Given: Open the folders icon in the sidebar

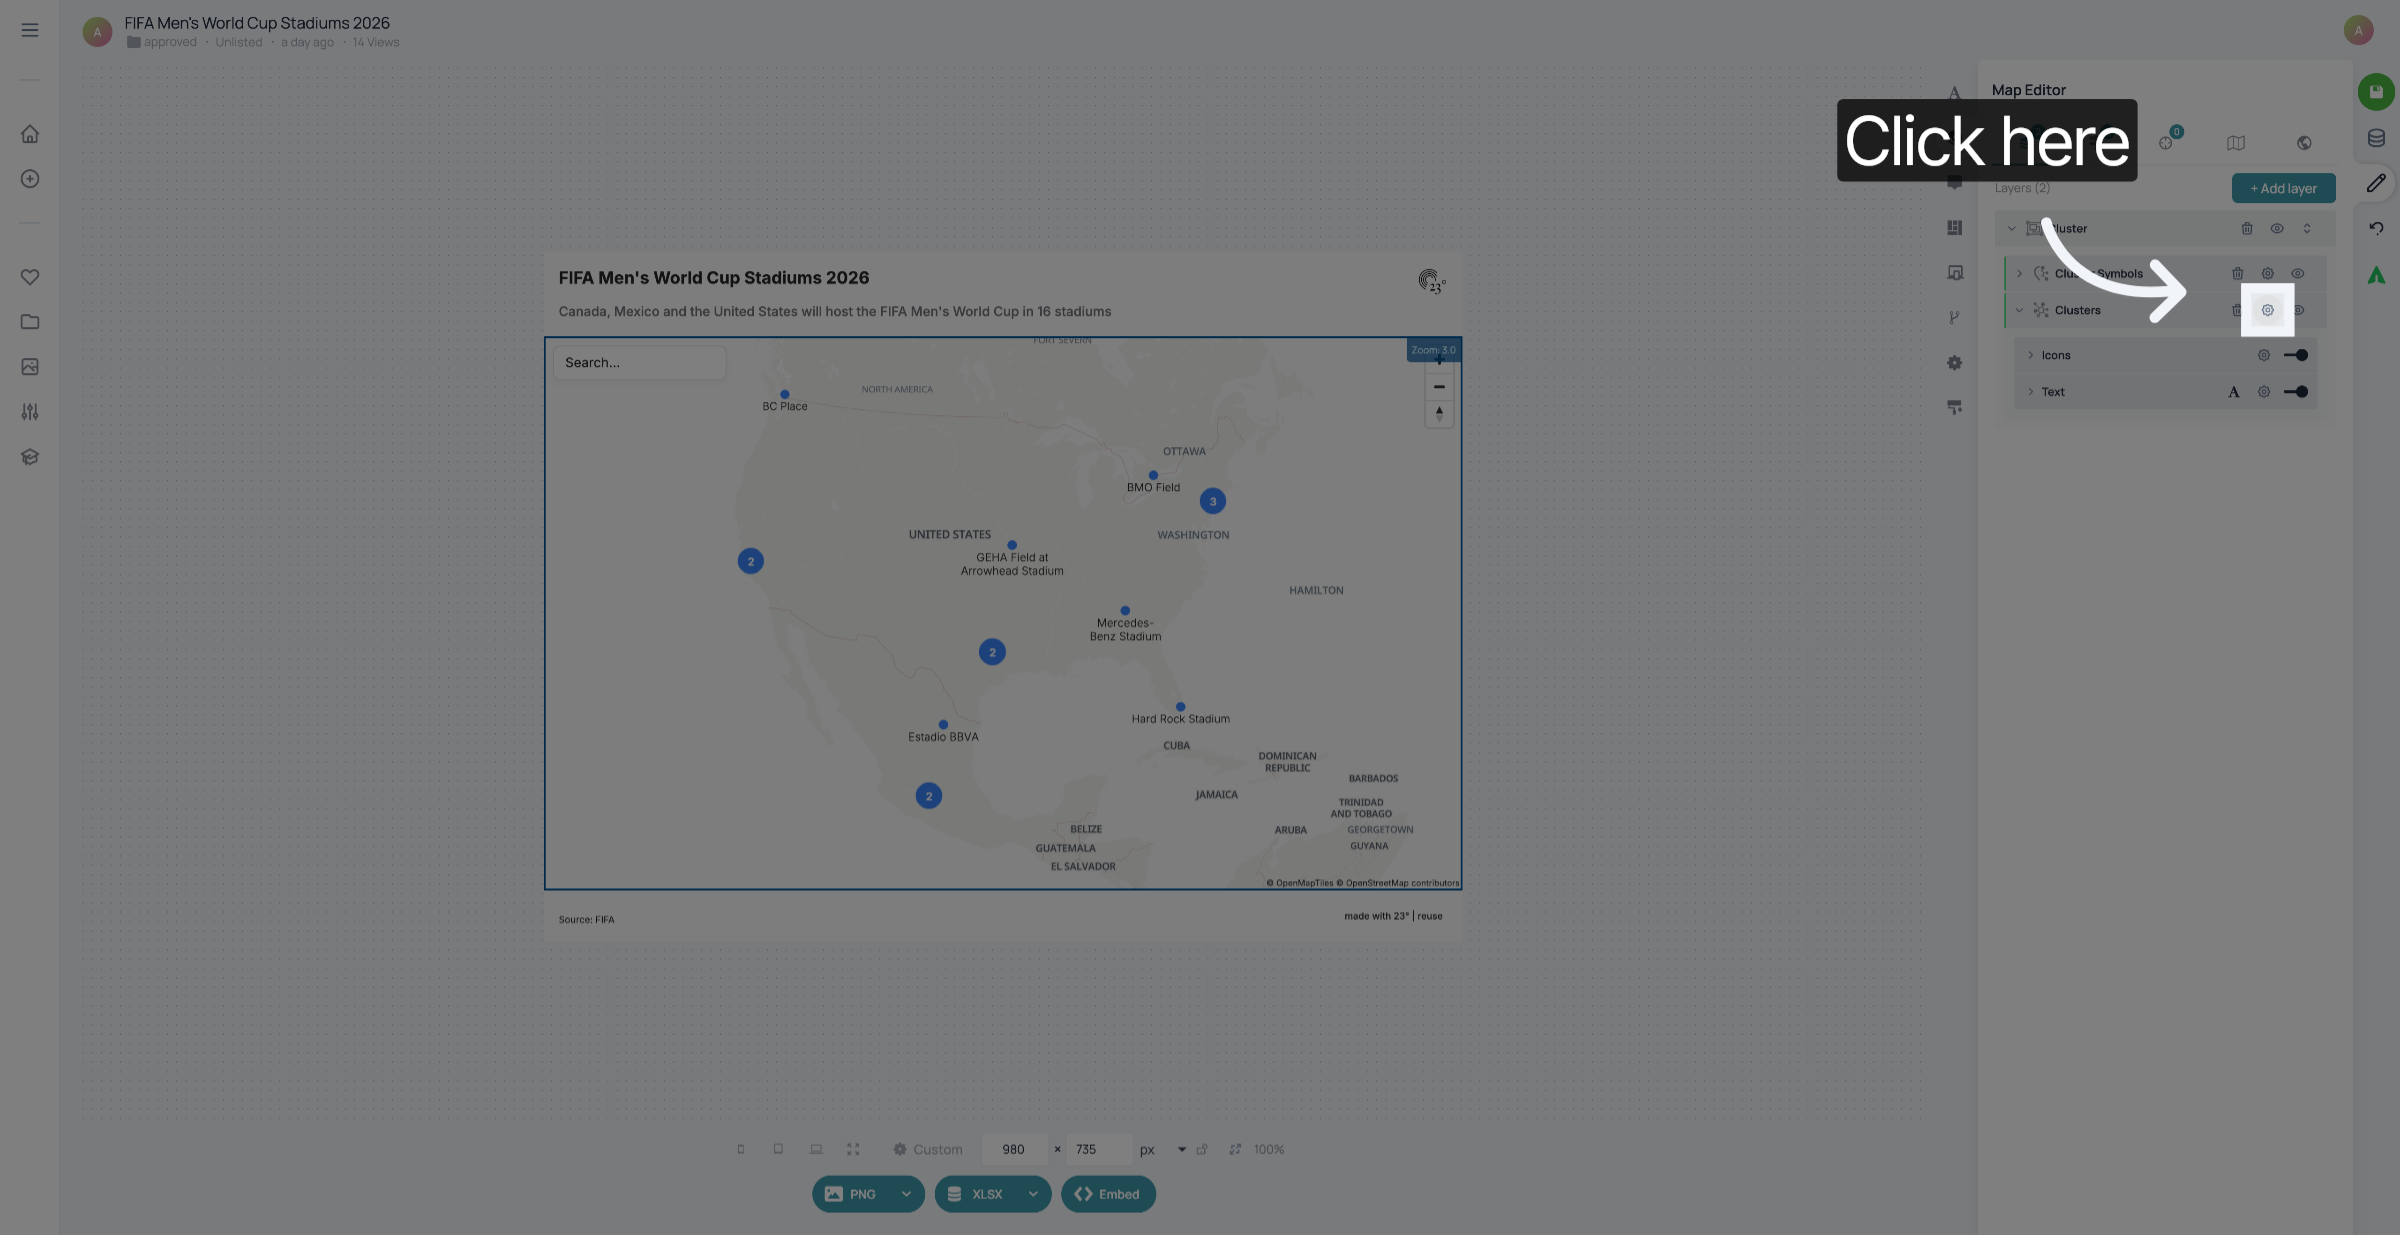Looking at the screenshot, I should [30, 322].
